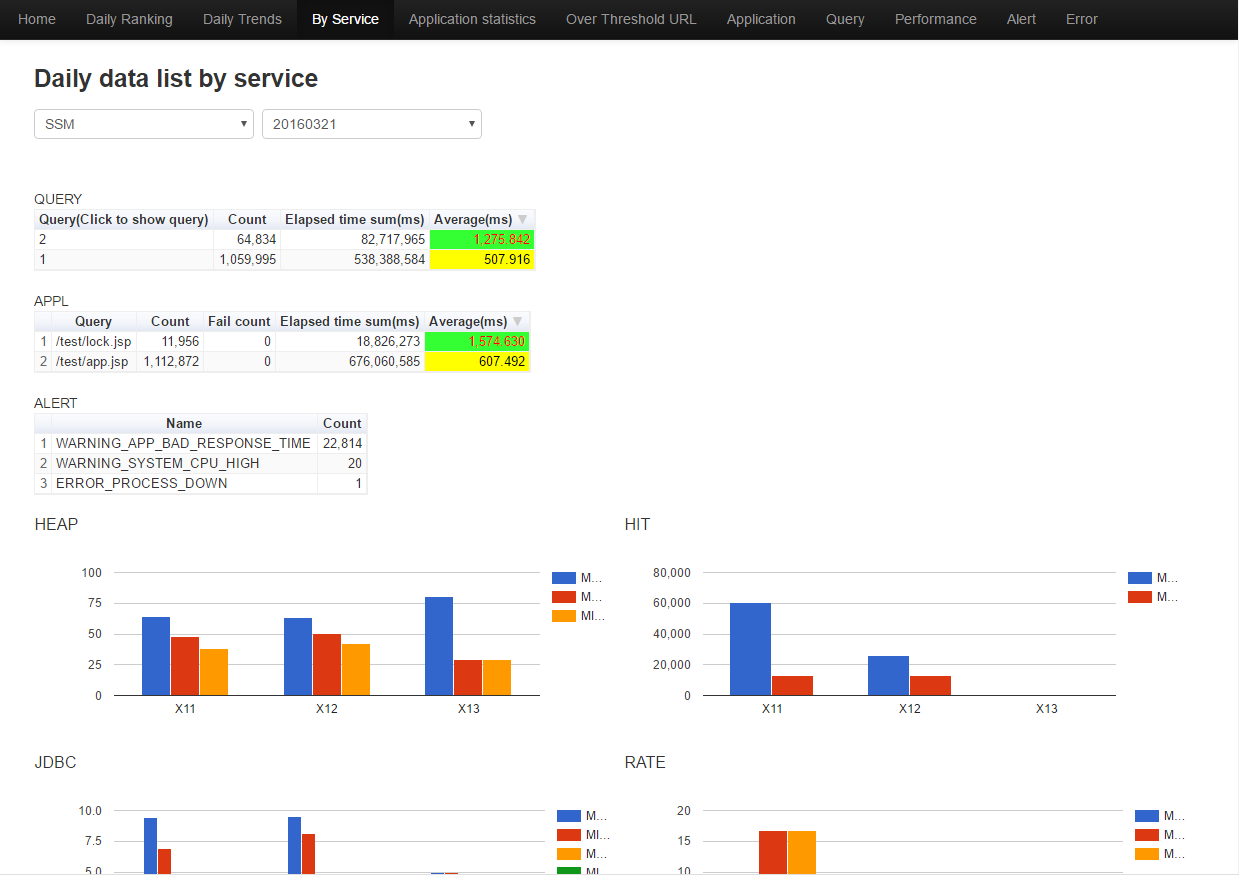
Task: Click red X11 bar in HIT chart
Action: point(792,686)
